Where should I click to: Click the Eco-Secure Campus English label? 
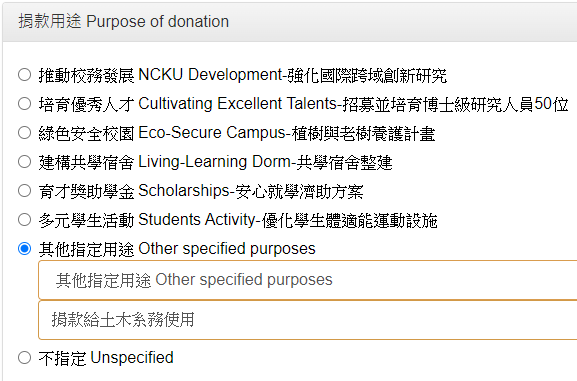(212, 133)
